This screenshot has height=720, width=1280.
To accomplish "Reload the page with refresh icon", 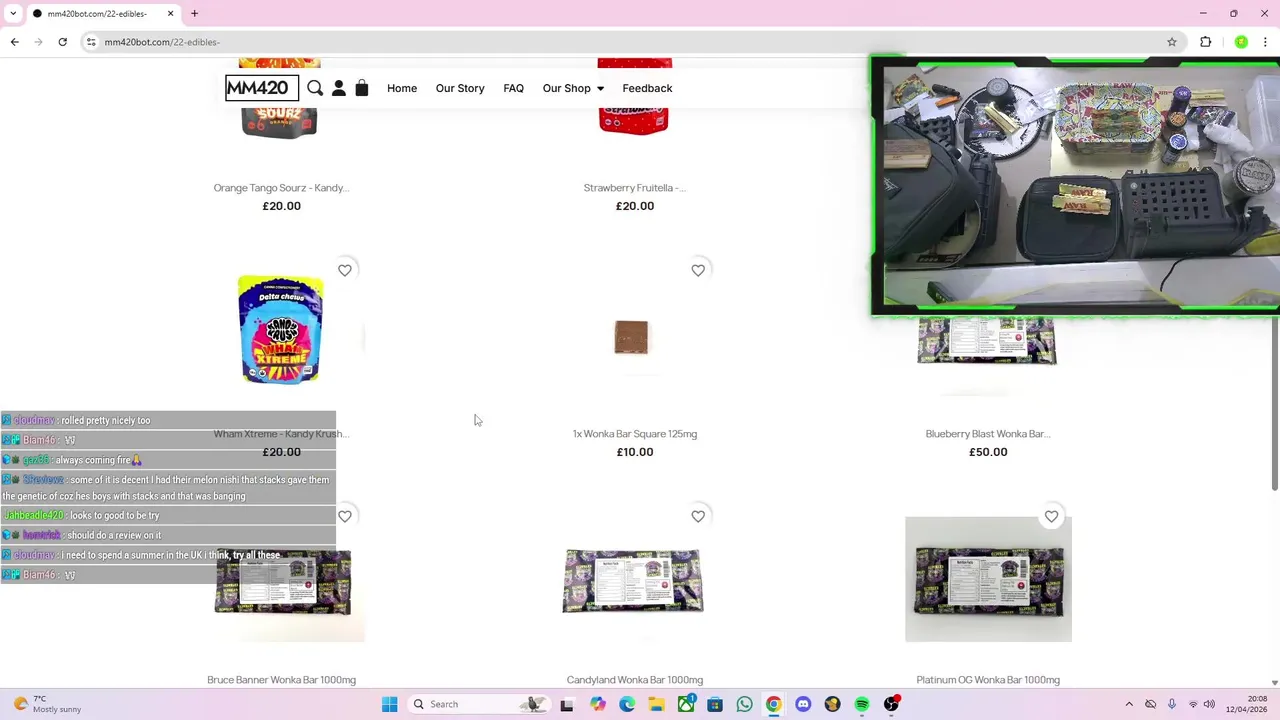I will [x=62, y=42].
